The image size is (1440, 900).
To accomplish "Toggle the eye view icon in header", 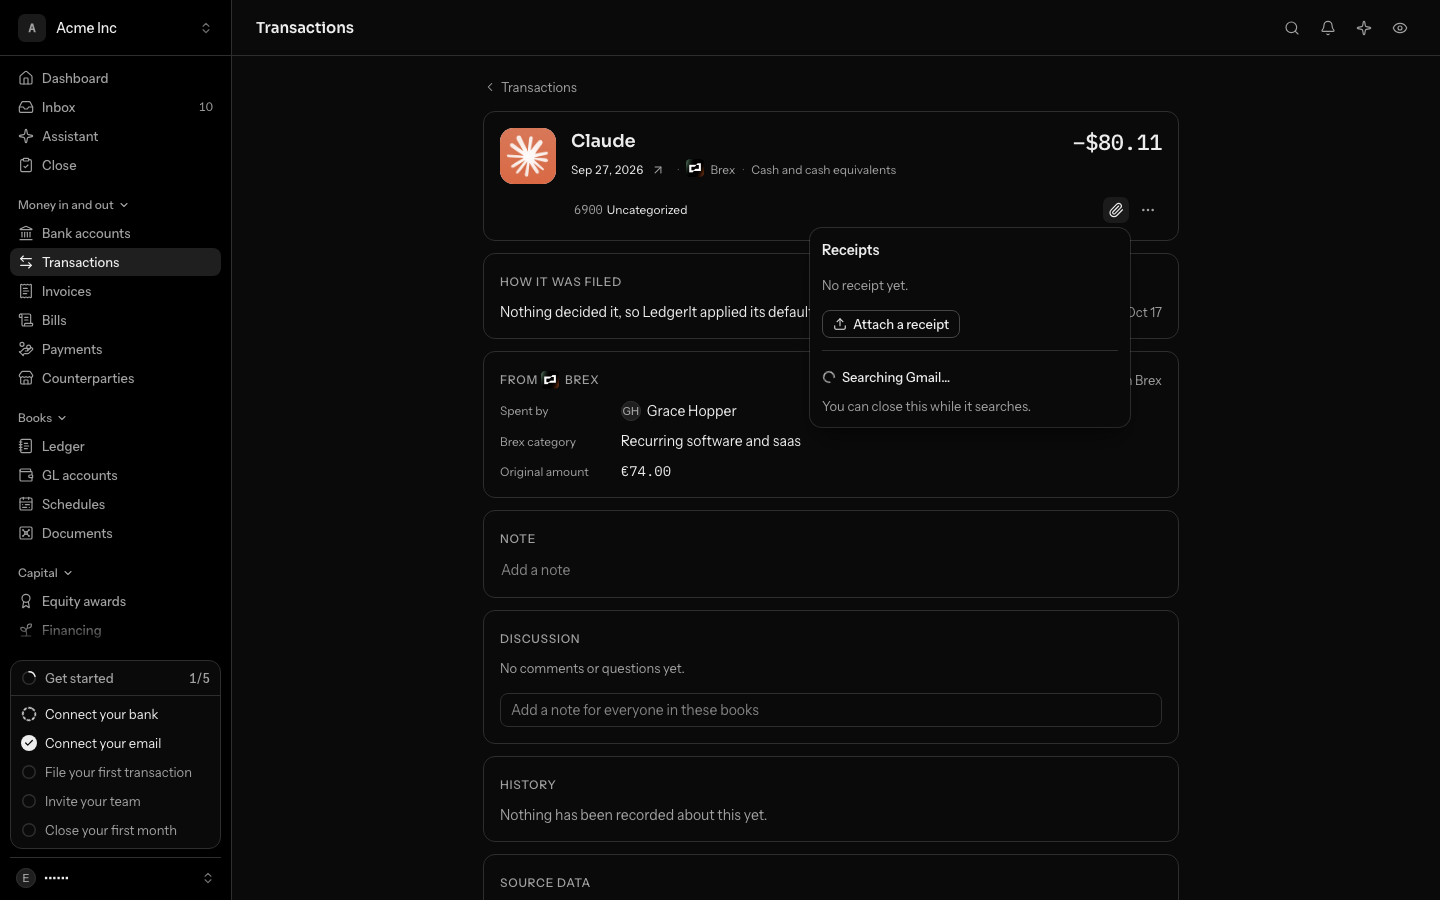I will [x=1400, y=28].
